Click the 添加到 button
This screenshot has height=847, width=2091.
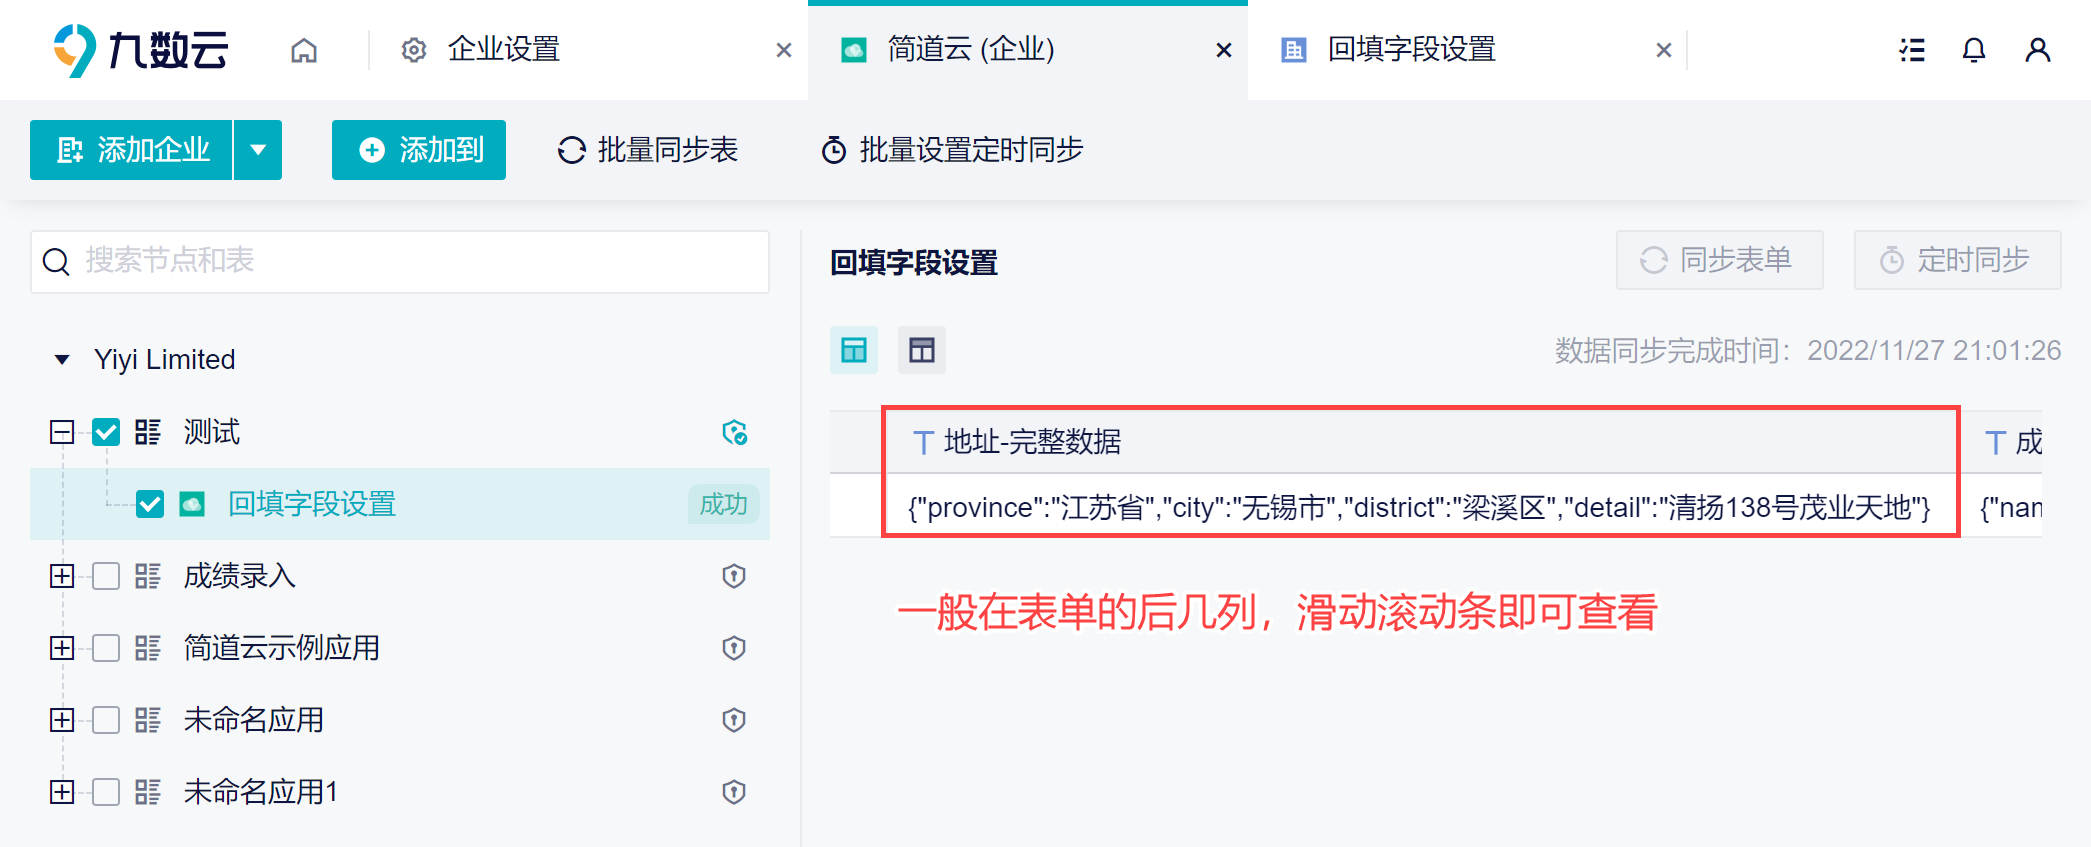419,150
